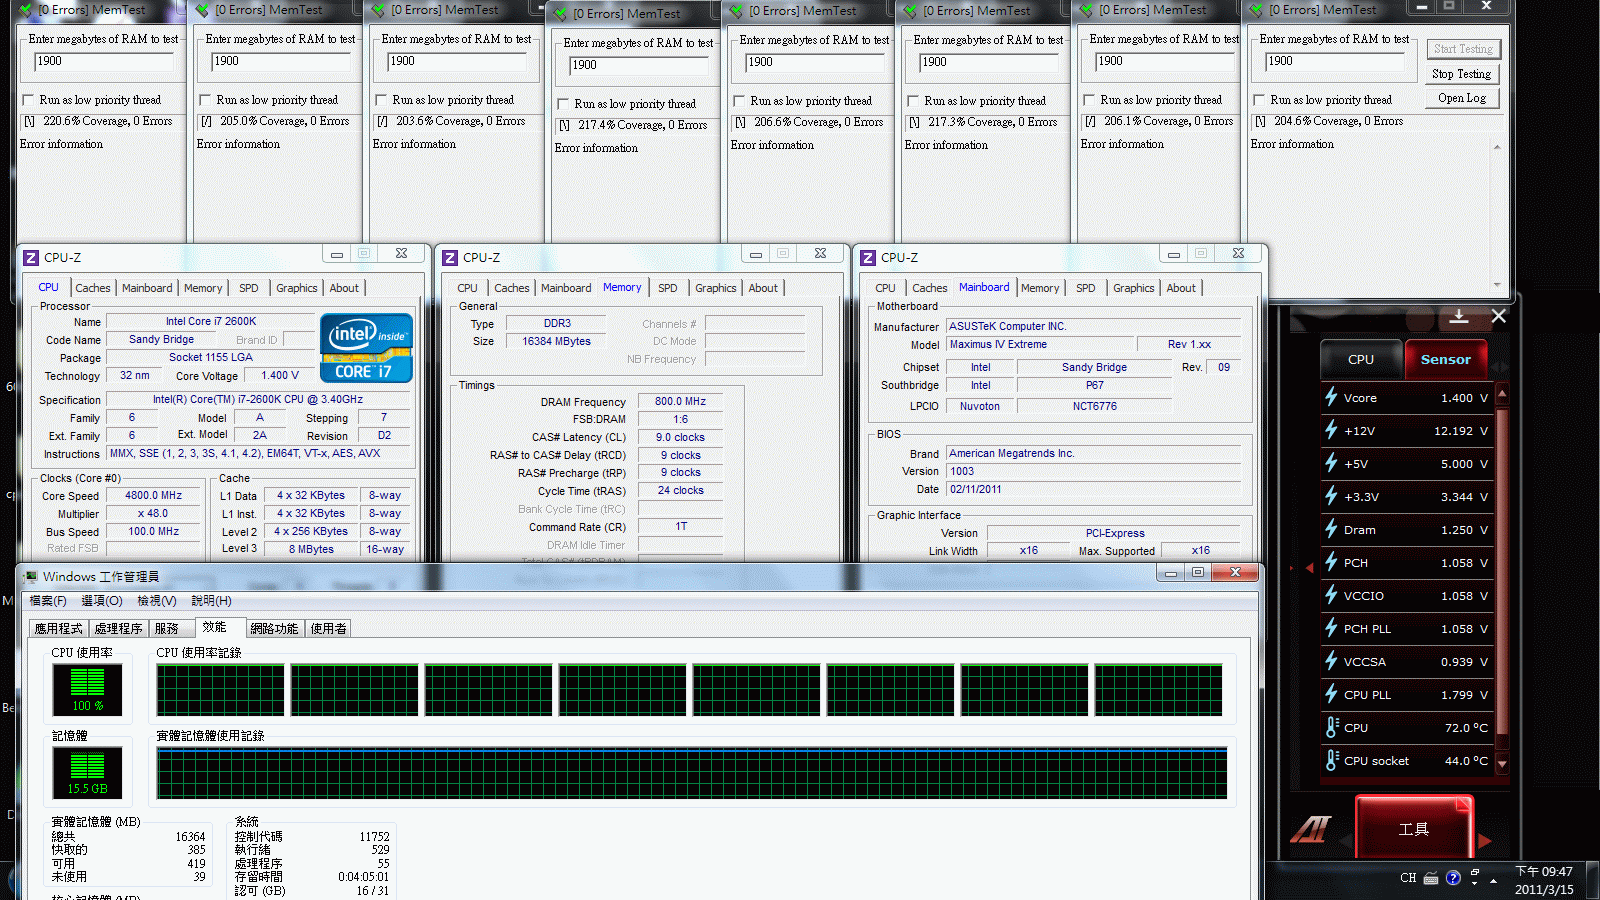1600x900 pixels.
Task: Click the keyboard icon in language bar
Action: (x=1431, y=879)
